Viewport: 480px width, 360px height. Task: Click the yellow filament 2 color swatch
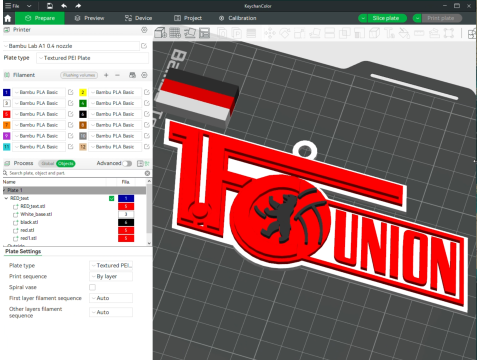[83, 92]
